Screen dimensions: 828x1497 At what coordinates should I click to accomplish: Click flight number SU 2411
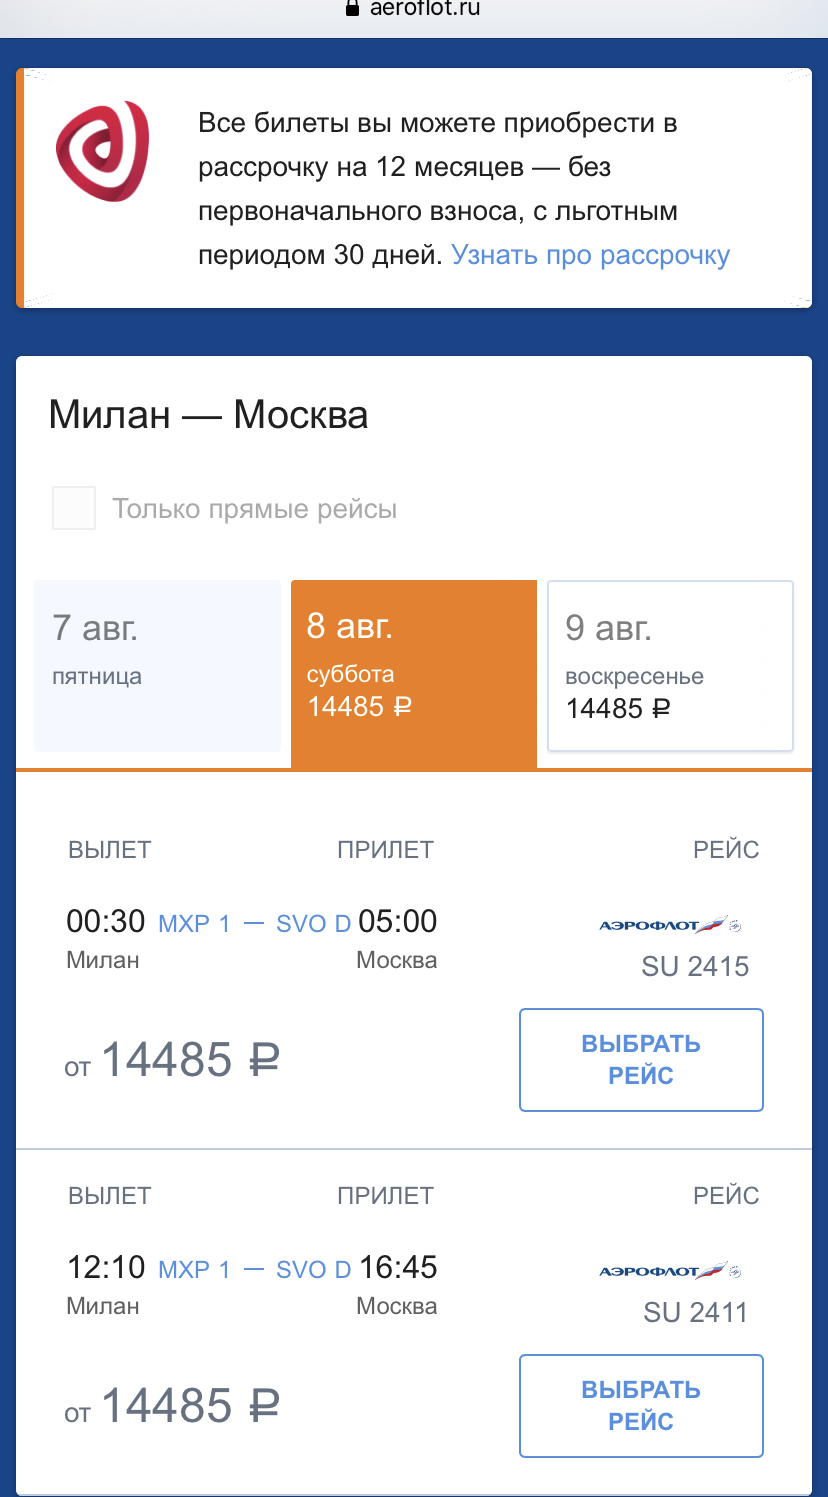[x=695, y=1313]
